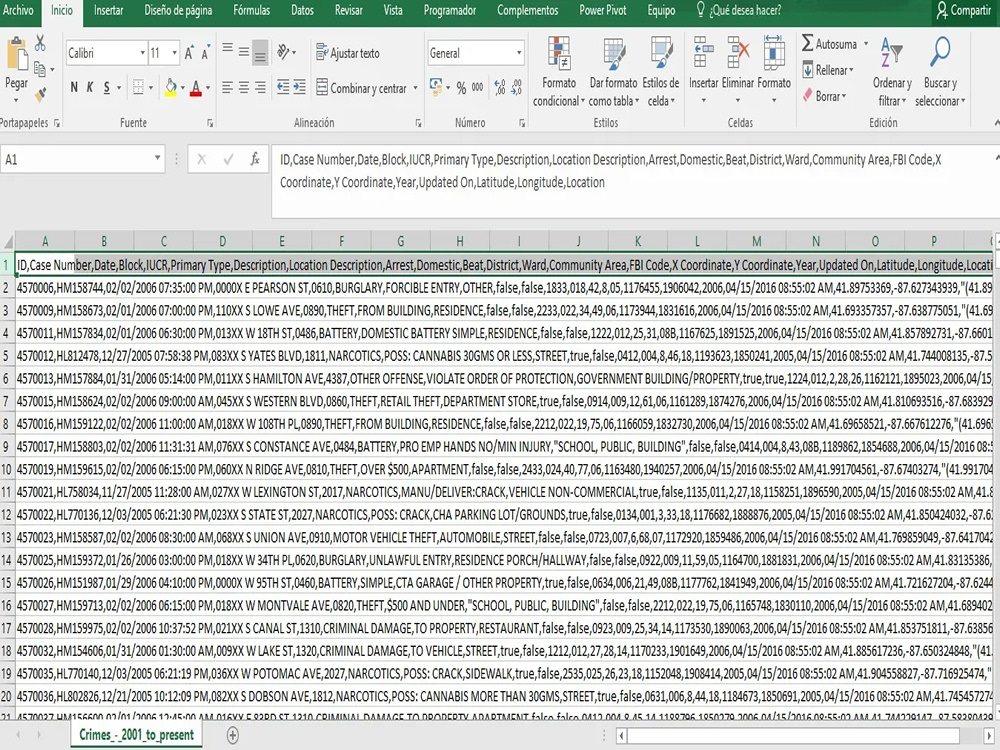Switch to the Fórmulas tab
Viewport: 1000px width, 750px height.
pyautogui.click(x=251, y=10)
